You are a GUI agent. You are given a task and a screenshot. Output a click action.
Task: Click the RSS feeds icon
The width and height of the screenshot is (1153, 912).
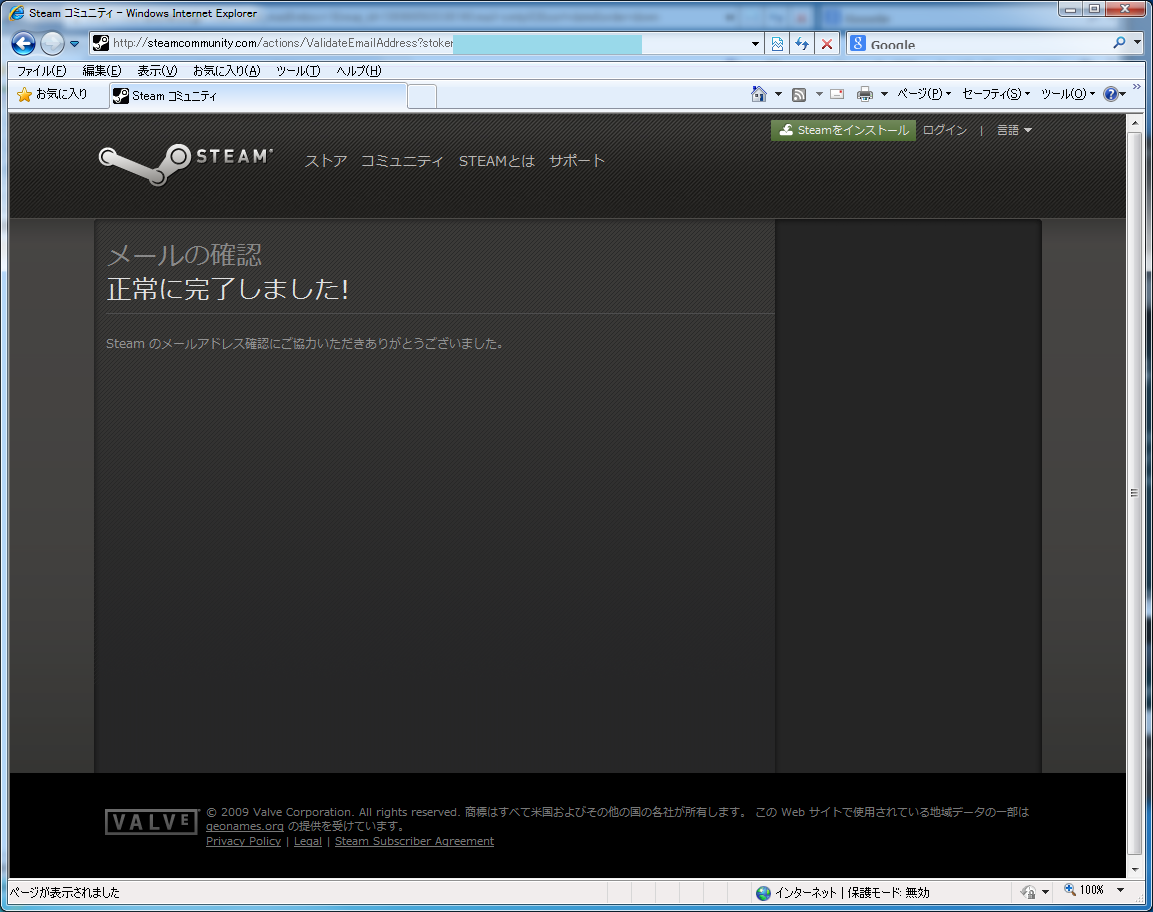pos(799,94)
